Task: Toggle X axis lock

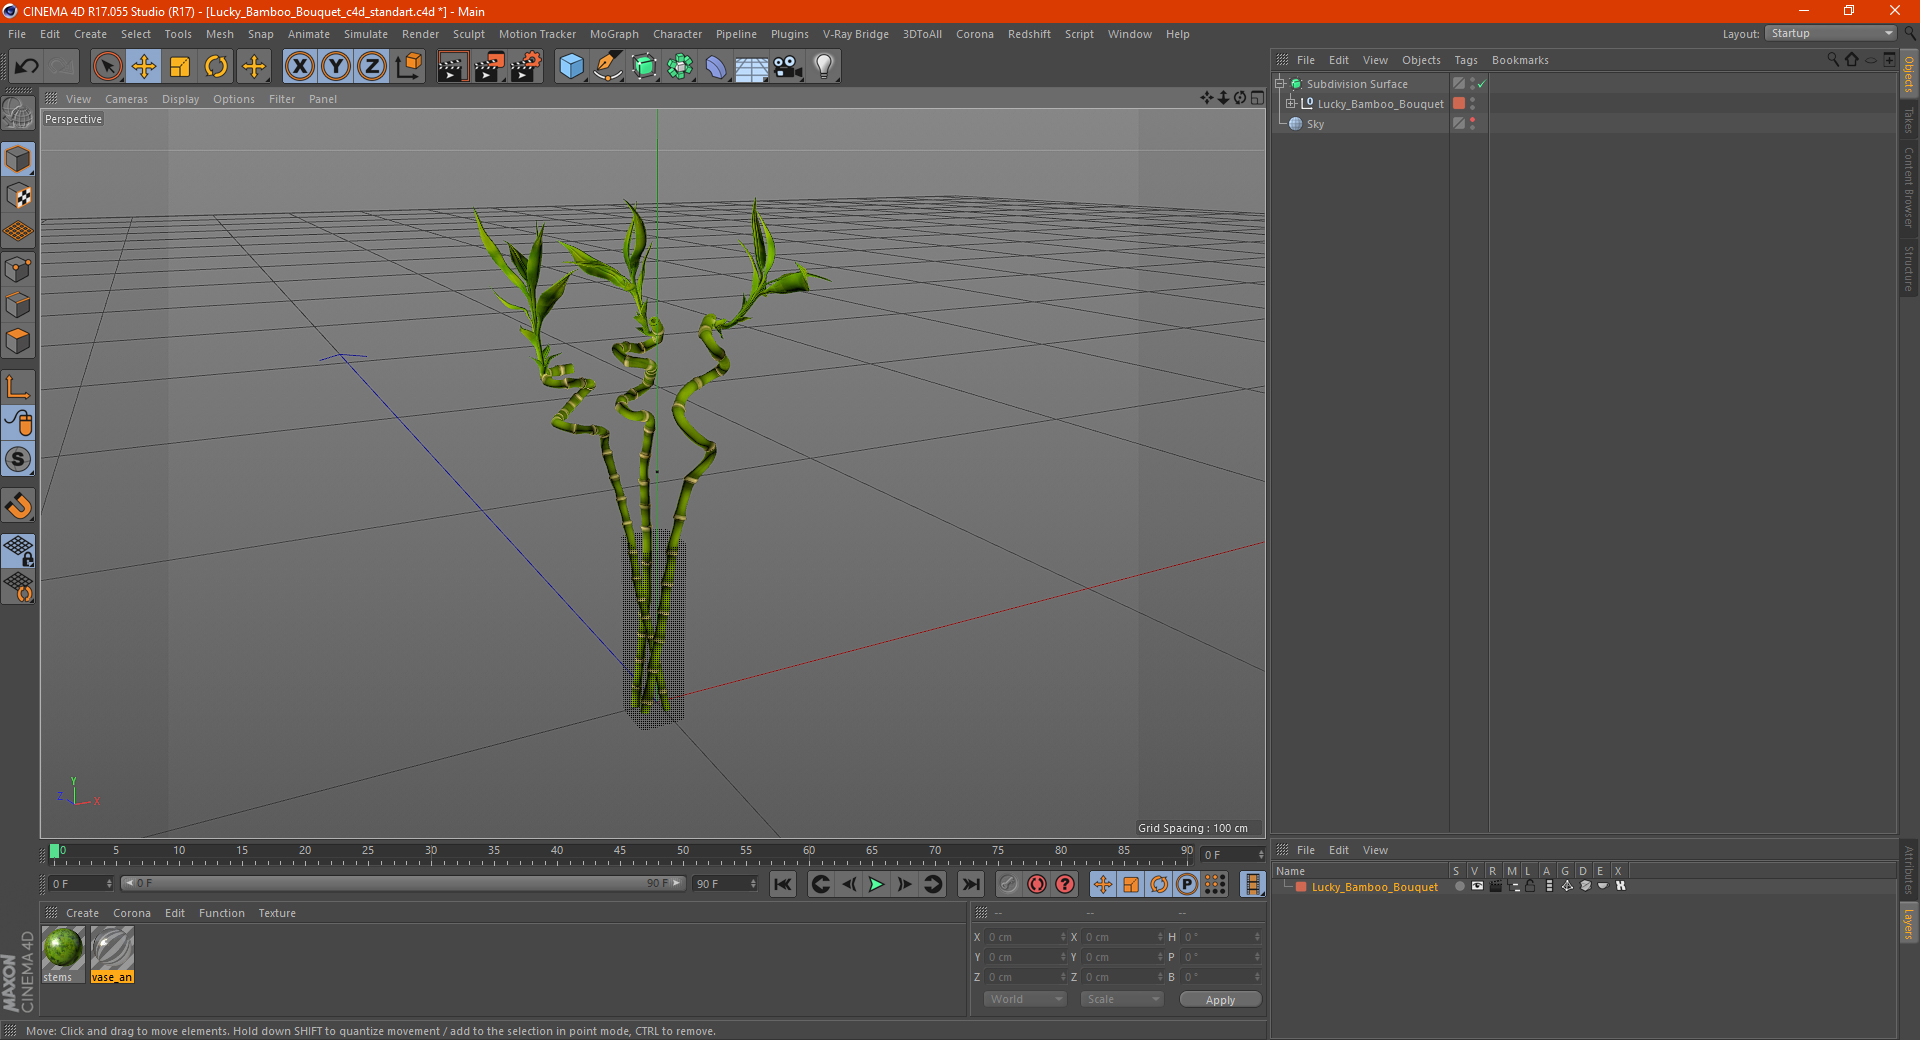Action: [x=299, y=67]
